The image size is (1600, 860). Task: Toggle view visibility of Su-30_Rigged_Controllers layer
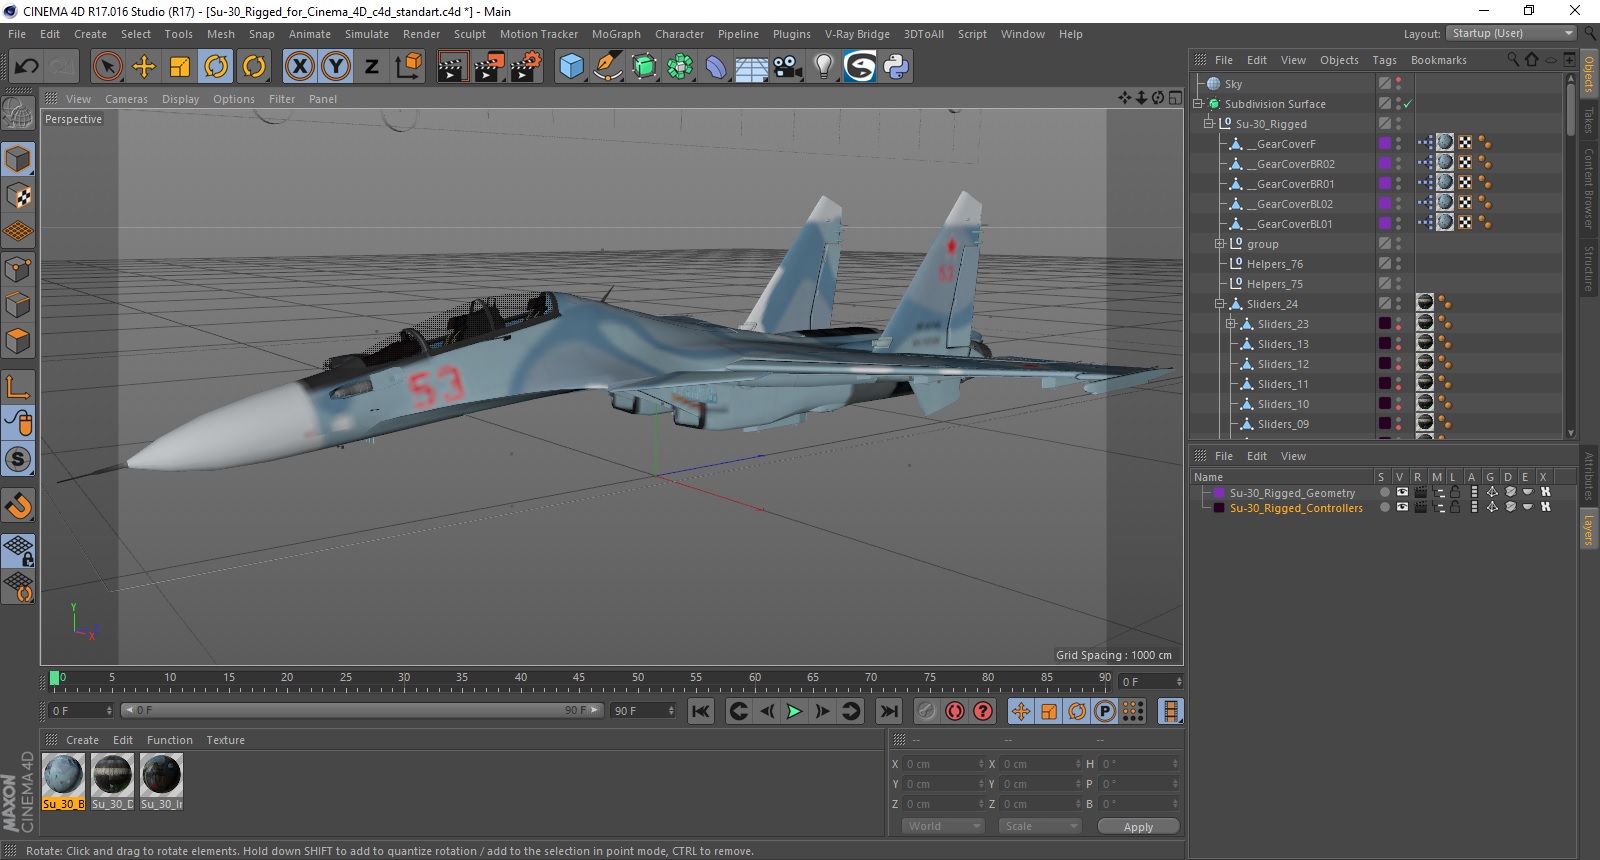1402,507
